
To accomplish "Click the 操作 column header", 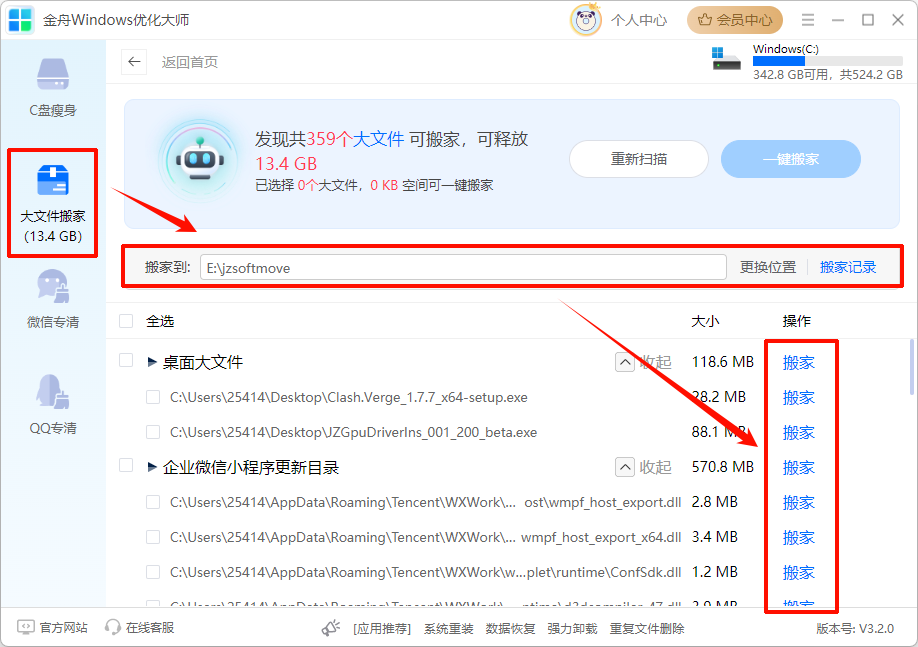I will pyautogui.click(x=796, y=321).
